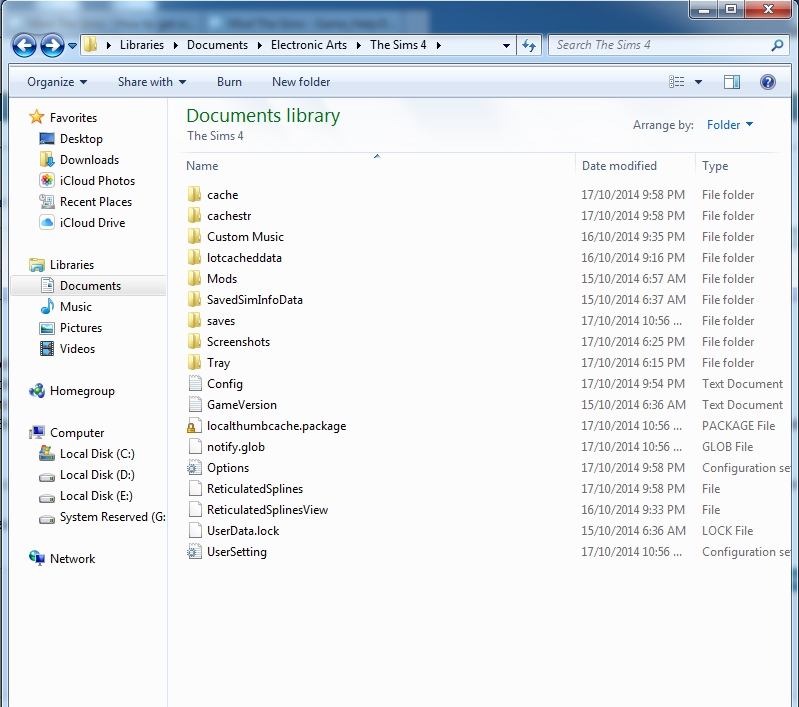Image resolution: width=799 pixels, height=707 pixels.
Task: Expand the arrow after The Sims 4 breadcrumb
Action: [438, 45]
